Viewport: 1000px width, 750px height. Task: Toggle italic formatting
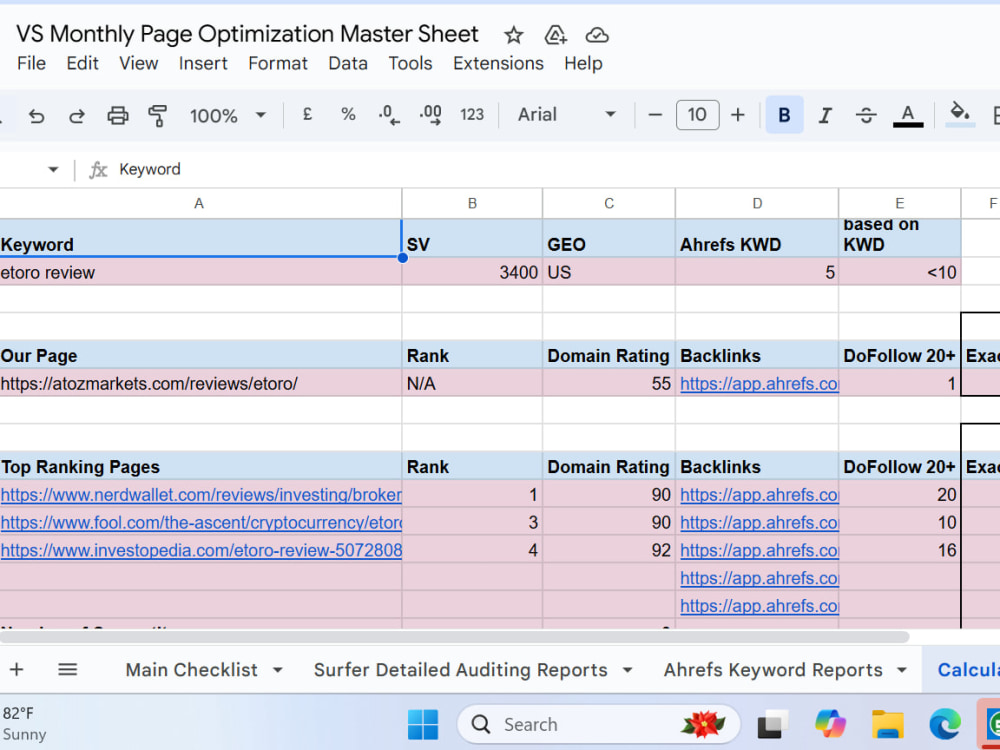point(825,115)
